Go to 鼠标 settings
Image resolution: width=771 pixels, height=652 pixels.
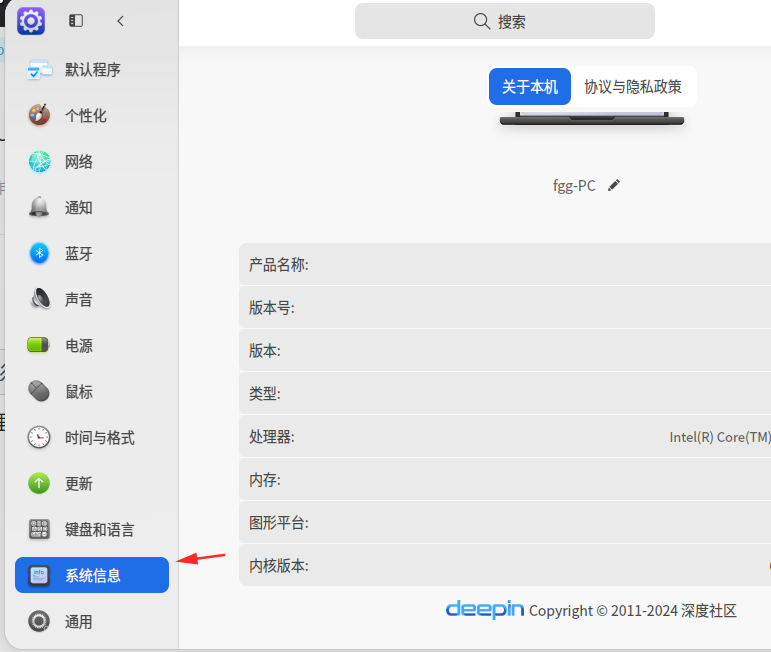click(x=92, y=392)
